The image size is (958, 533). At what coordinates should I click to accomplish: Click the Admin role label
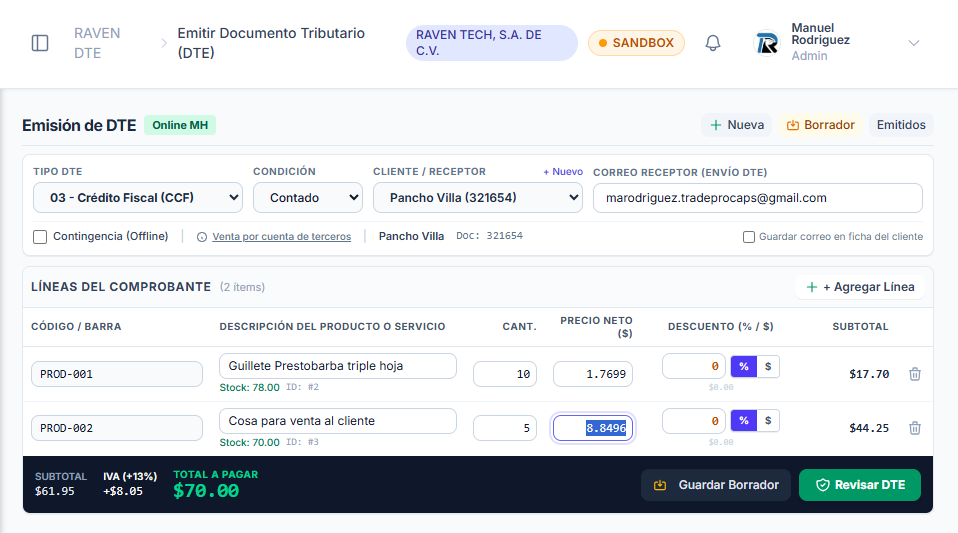(810, 56)
